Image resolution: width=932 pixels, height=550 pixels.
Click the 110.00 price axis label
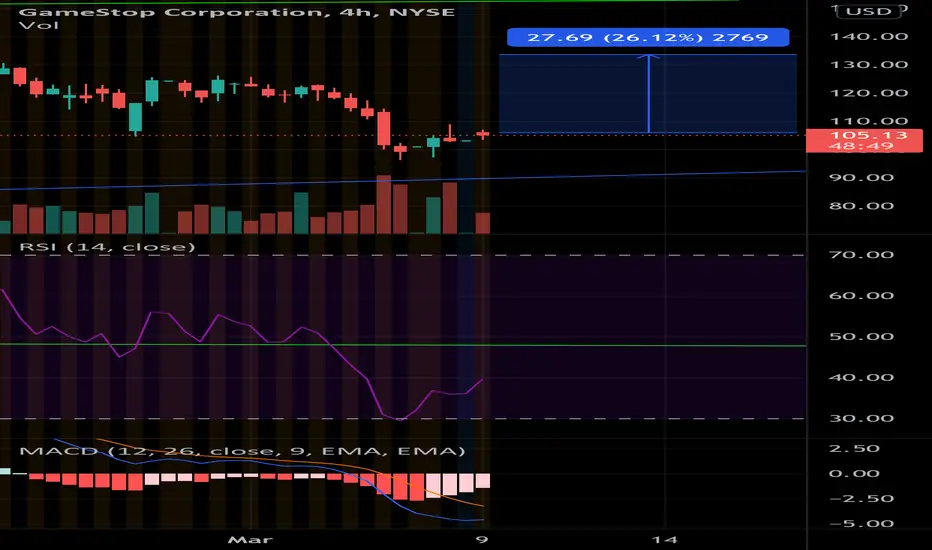[x=868, y=121]
